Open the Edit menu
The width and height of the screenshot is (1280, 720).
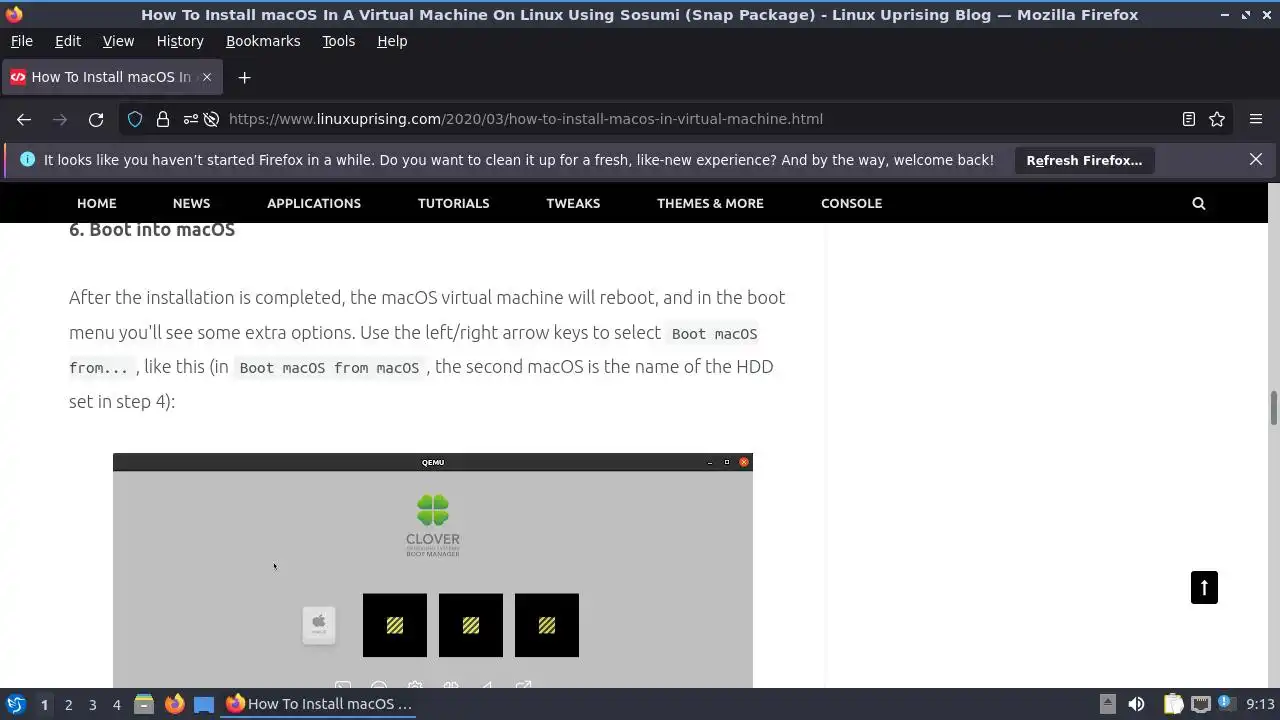pyautogui.click(x=68, y=41)
